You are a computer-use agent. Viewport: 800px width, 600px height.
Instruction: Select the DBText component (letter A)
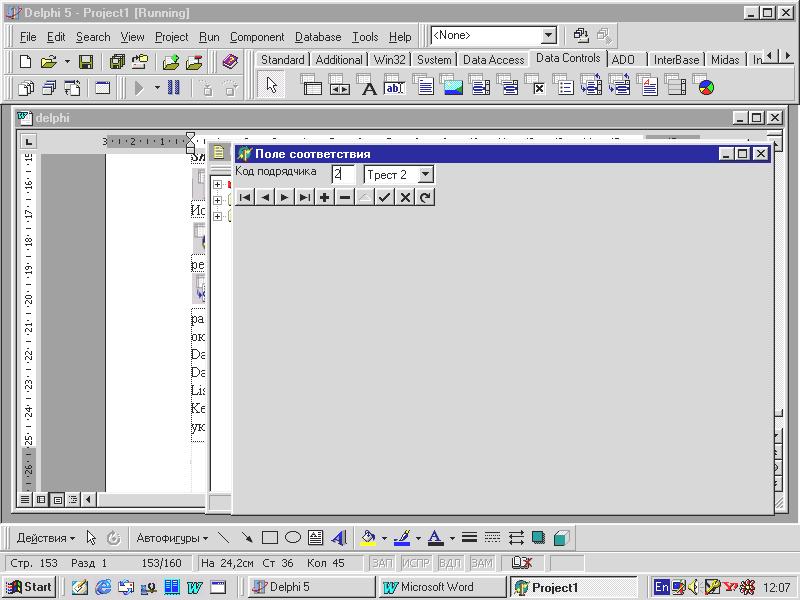(x=367, y=85)
